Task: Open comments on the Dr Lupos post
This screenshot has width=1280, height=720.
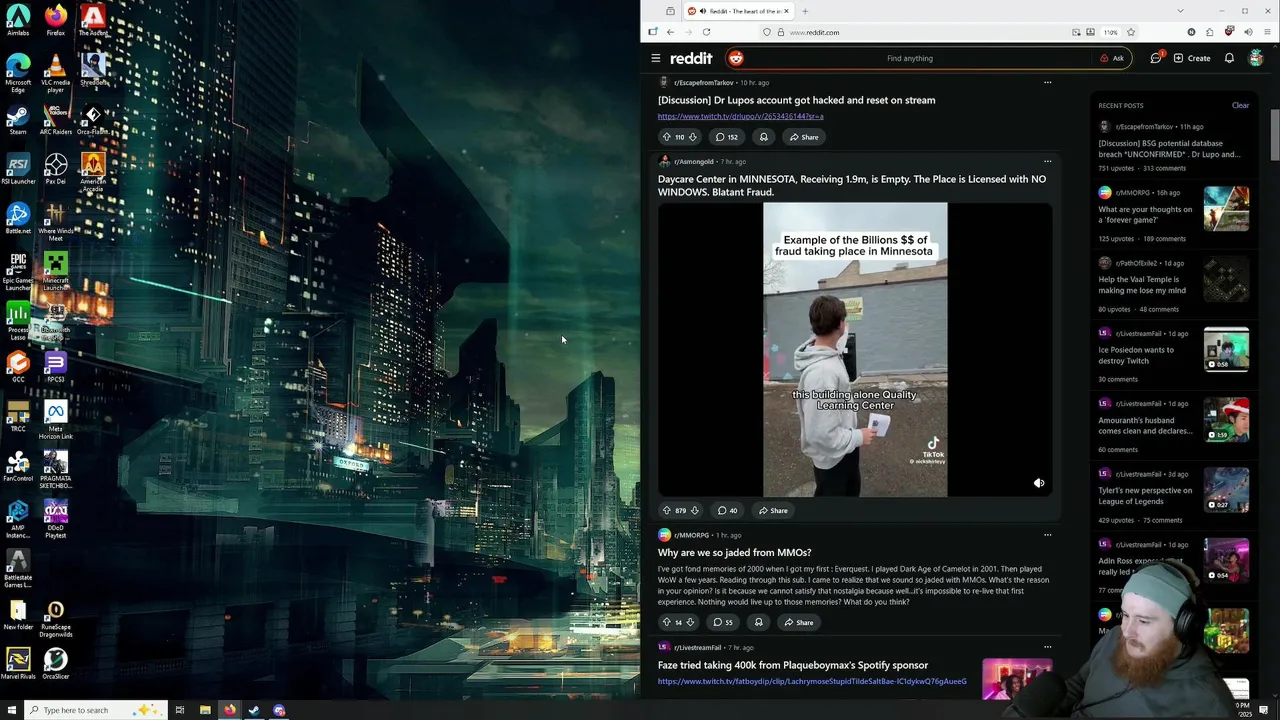Action: coord(726,137)
